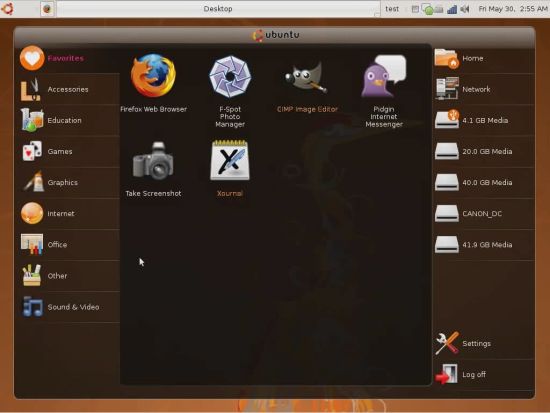550x413 pixels.
Task: Open Office category icon
Action: (32, 244)
